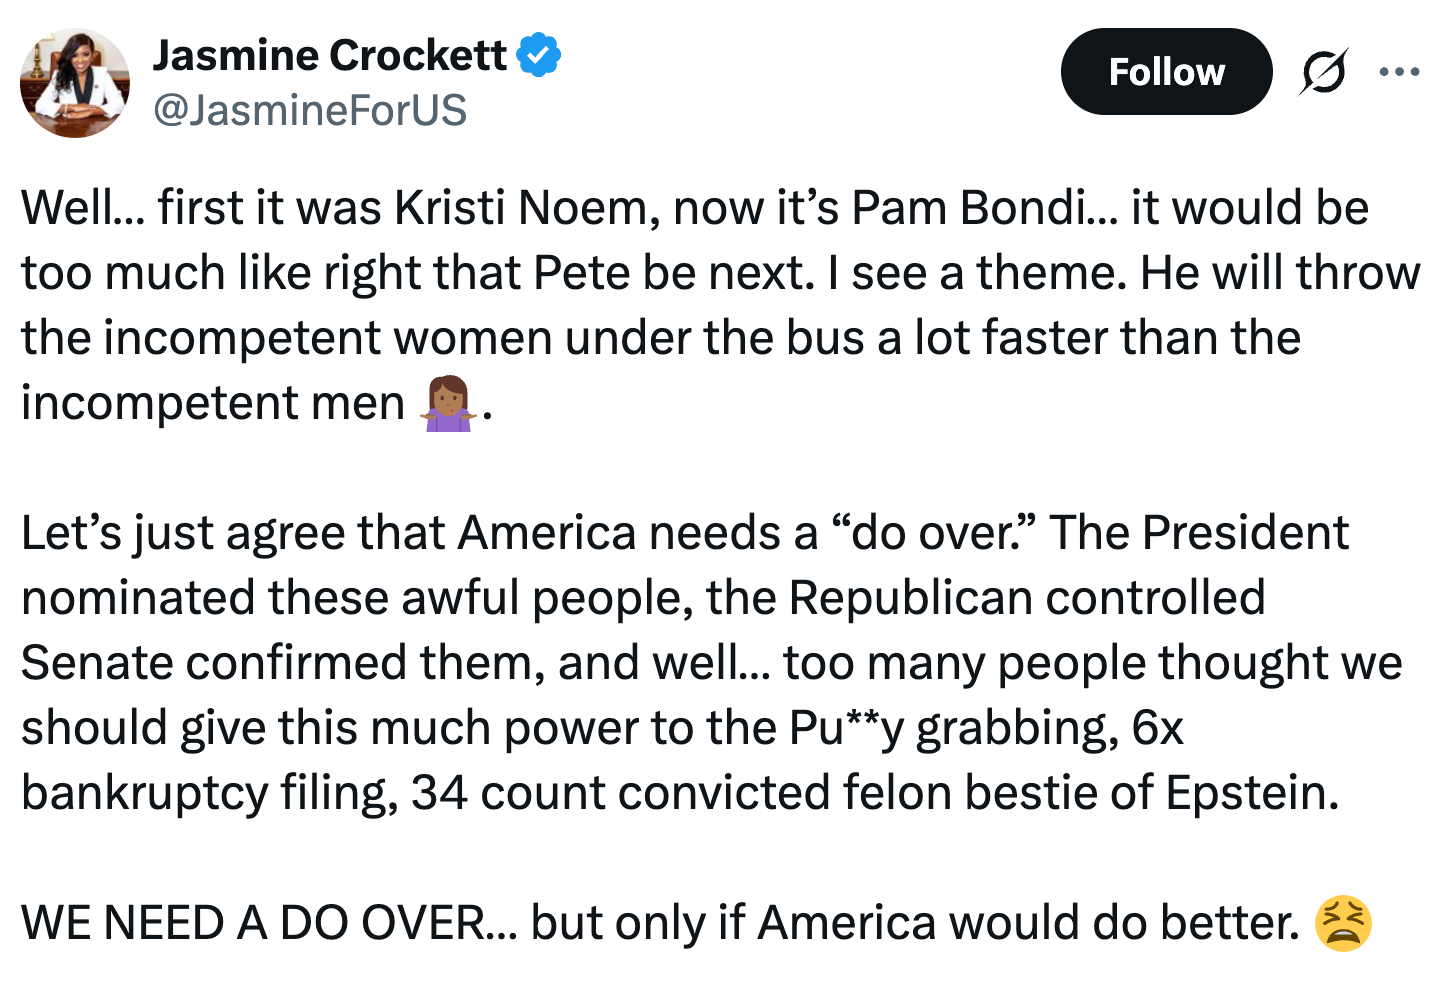
Task: Open Grok analysis for this post
Action: (x=1322, y=71)
